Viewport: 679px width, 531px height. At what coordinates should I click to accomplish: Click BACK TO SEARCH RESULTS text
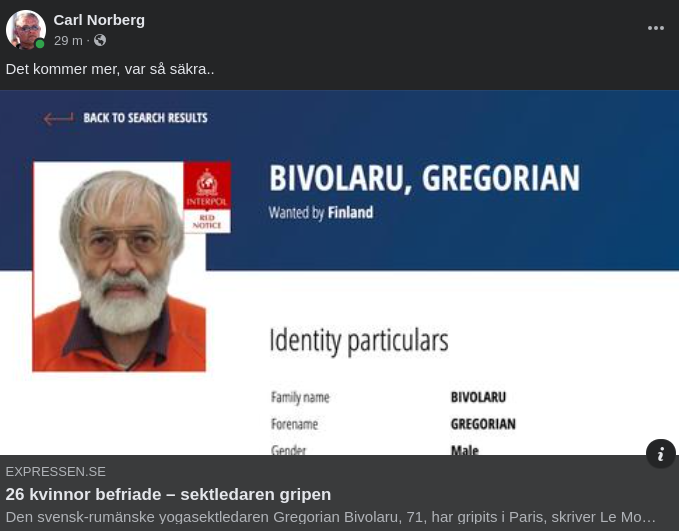pos(146,118)
